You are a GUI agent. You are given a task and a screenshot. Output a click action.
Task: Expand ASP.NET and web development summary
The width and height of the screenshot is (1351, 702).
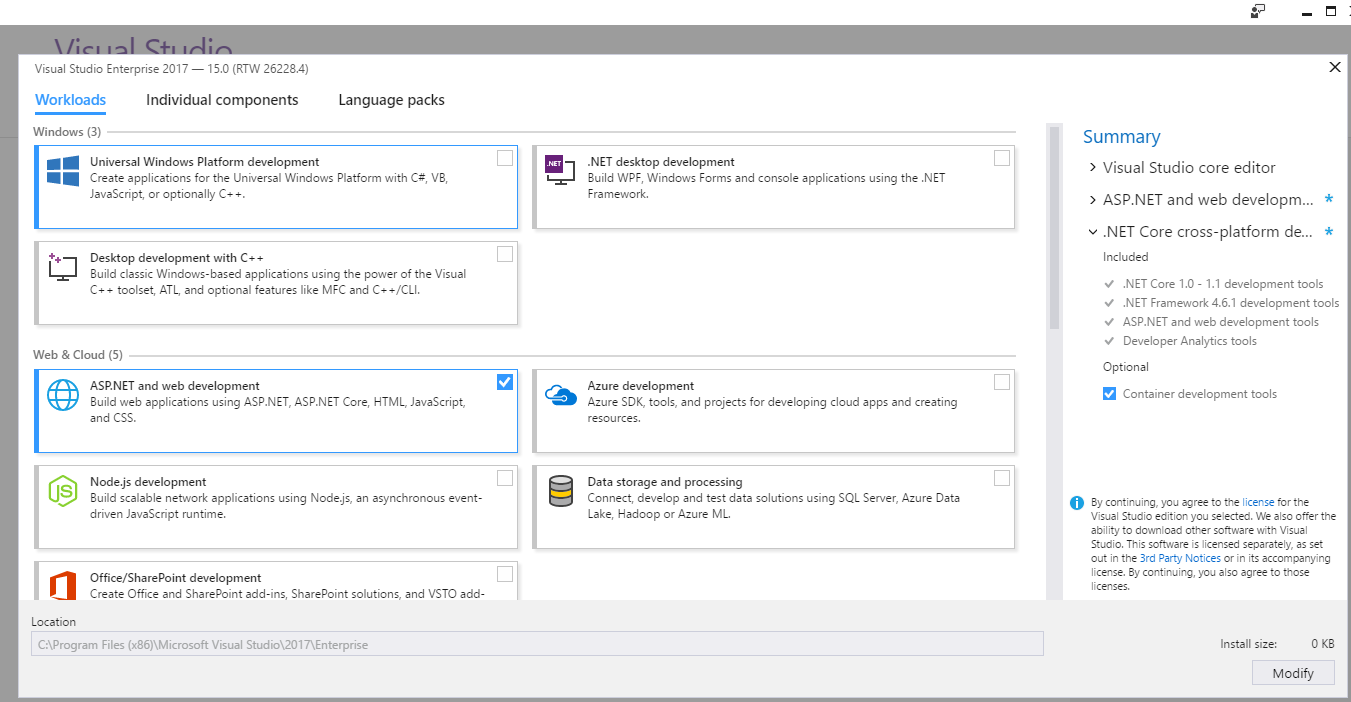click(x=1093, y=200)
